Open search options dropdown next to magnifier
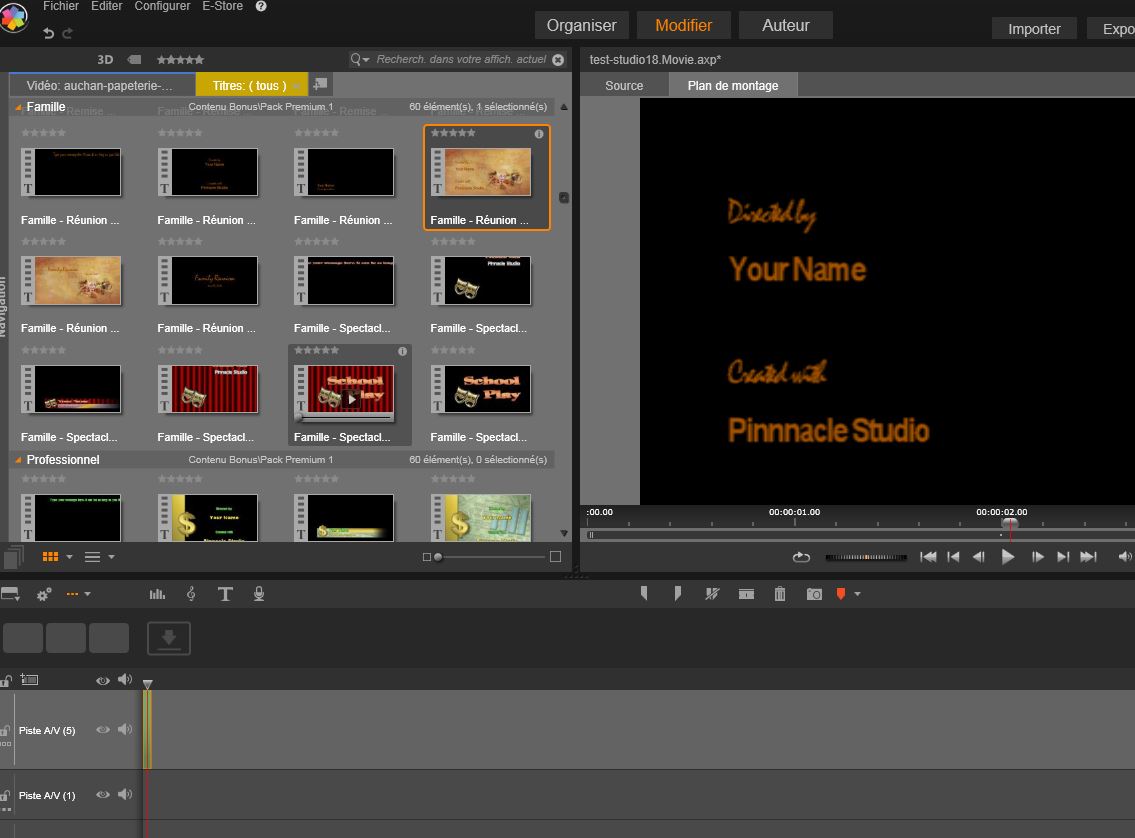 [x=366, y=59]
